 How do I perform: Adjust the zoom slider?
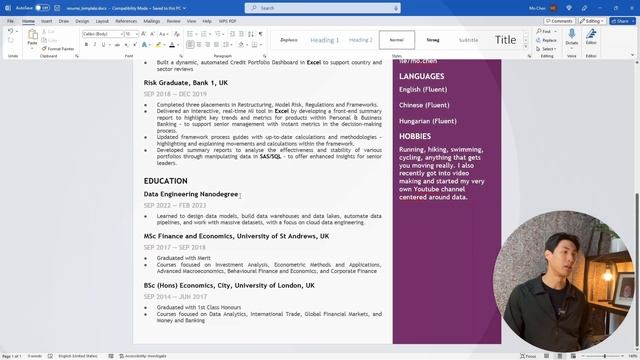604,356
